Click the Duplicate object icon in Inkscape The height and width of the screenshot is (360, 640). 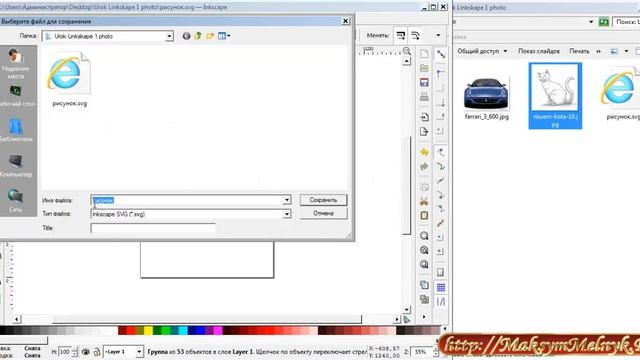[x=424, y=285]
